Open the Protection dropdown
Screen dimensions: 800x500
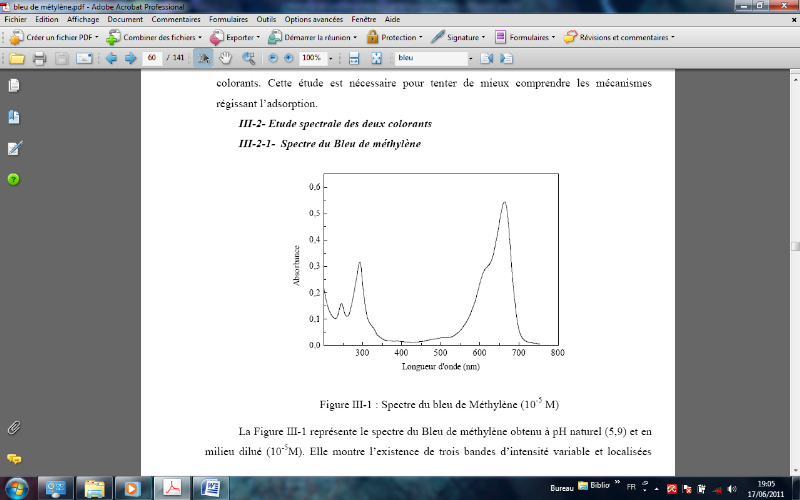click(x=394, y=37)
